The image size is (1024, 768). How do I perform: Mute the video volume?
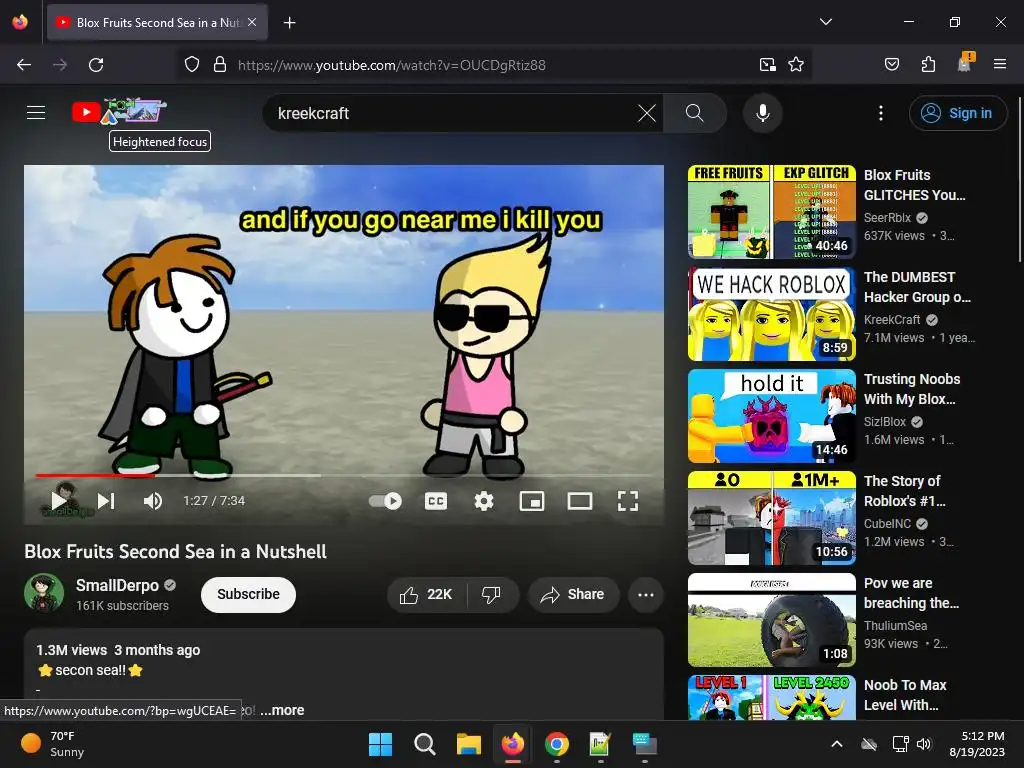pyautogui.click(x=153, y=501)
